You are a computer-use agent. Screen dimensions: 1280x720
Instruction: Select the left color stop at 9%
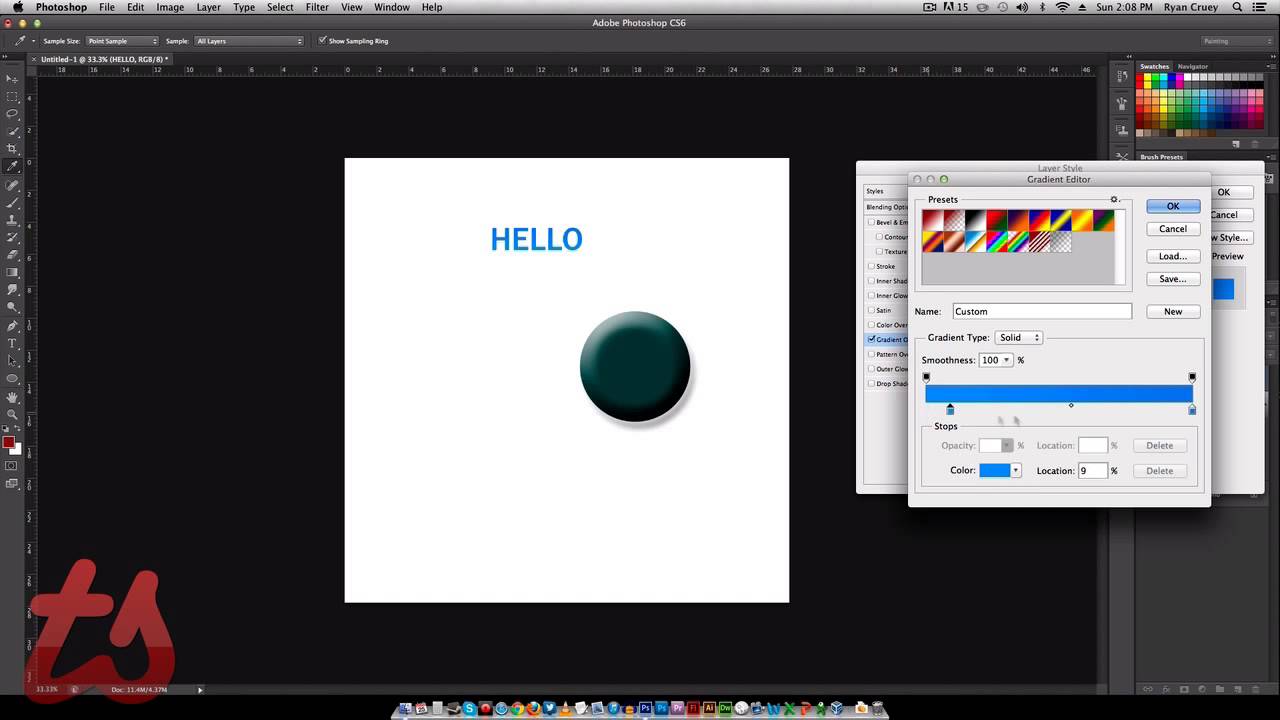pyautogui.click(x=950, y=409)
